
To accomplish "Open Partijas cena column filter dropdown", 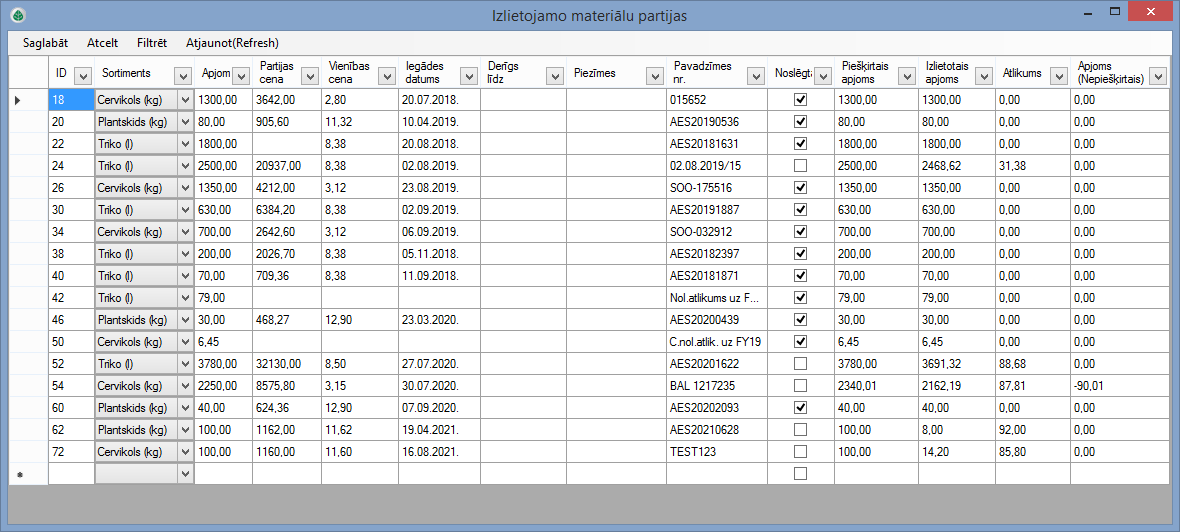I will tap(309, 74).
